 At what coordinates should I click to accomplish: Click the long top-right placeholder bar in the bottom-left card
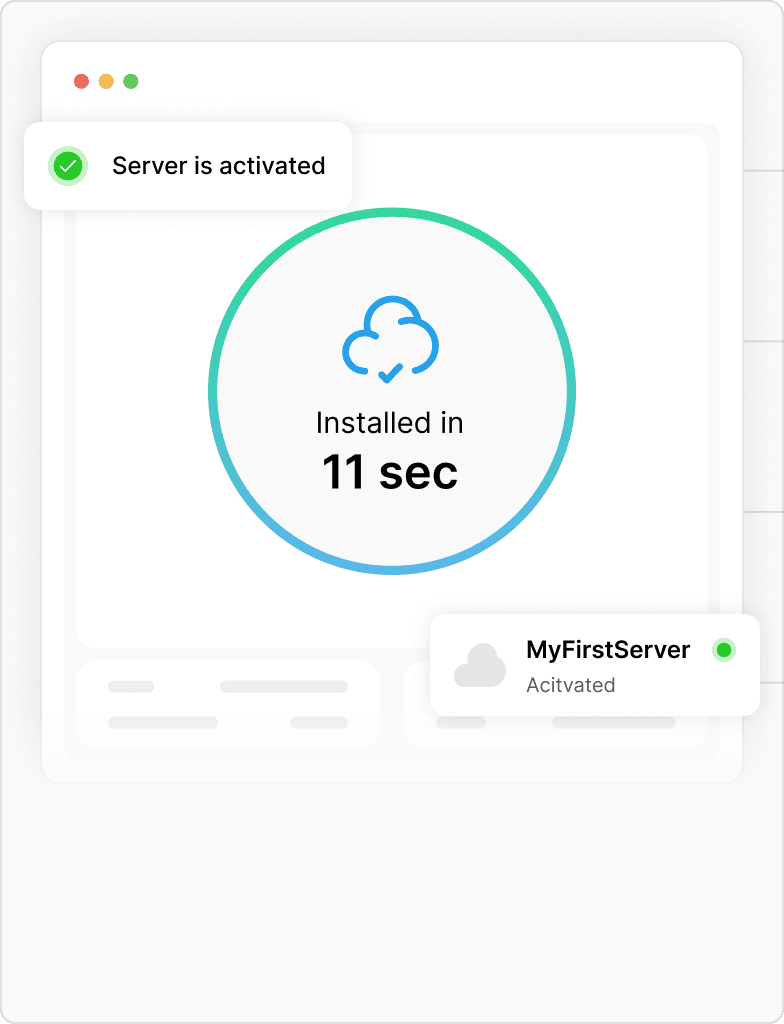284,687
